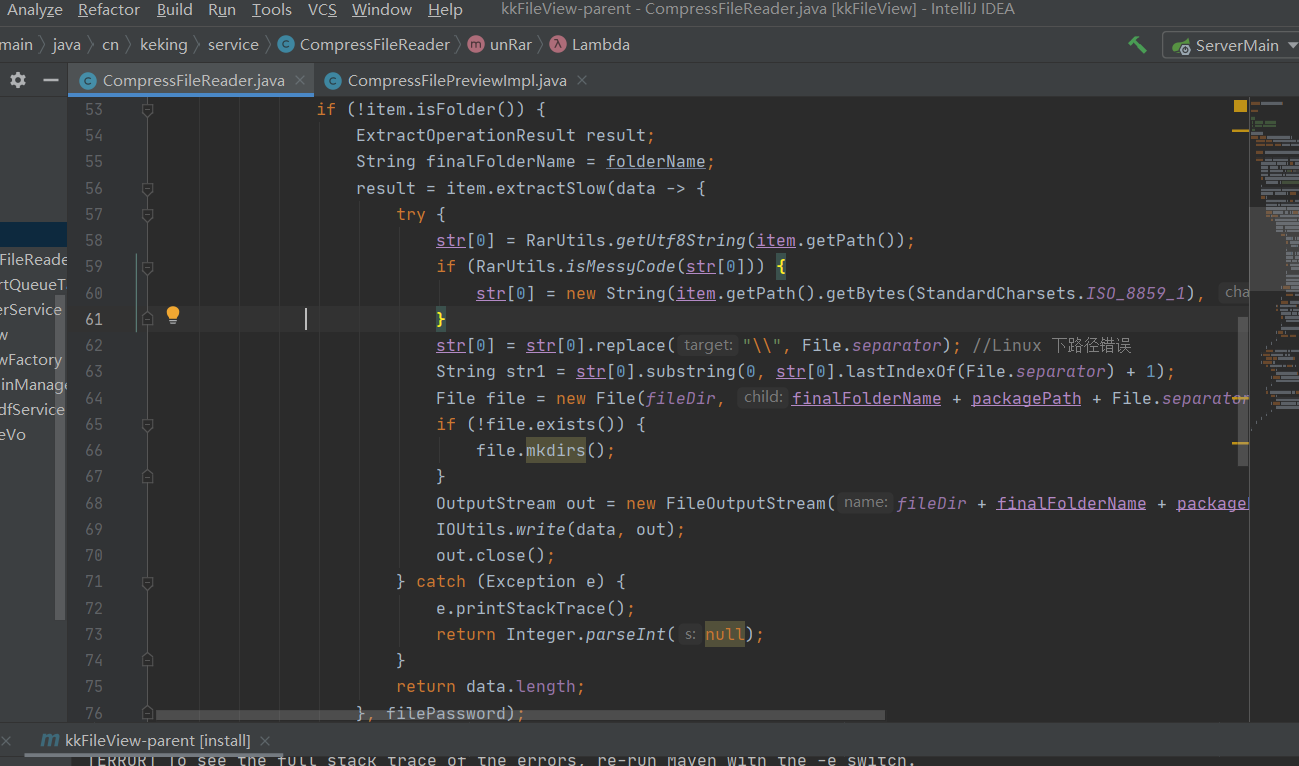Click line number 58 in the gutter

pos(93,240)
